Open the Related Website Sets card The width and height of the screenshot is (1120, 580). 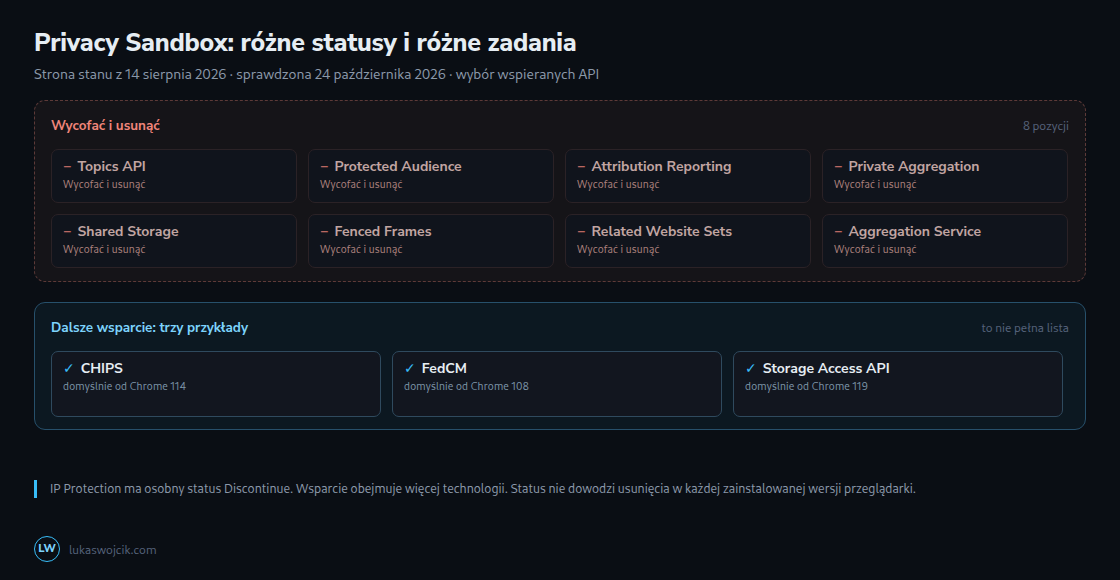pos(688,241)
